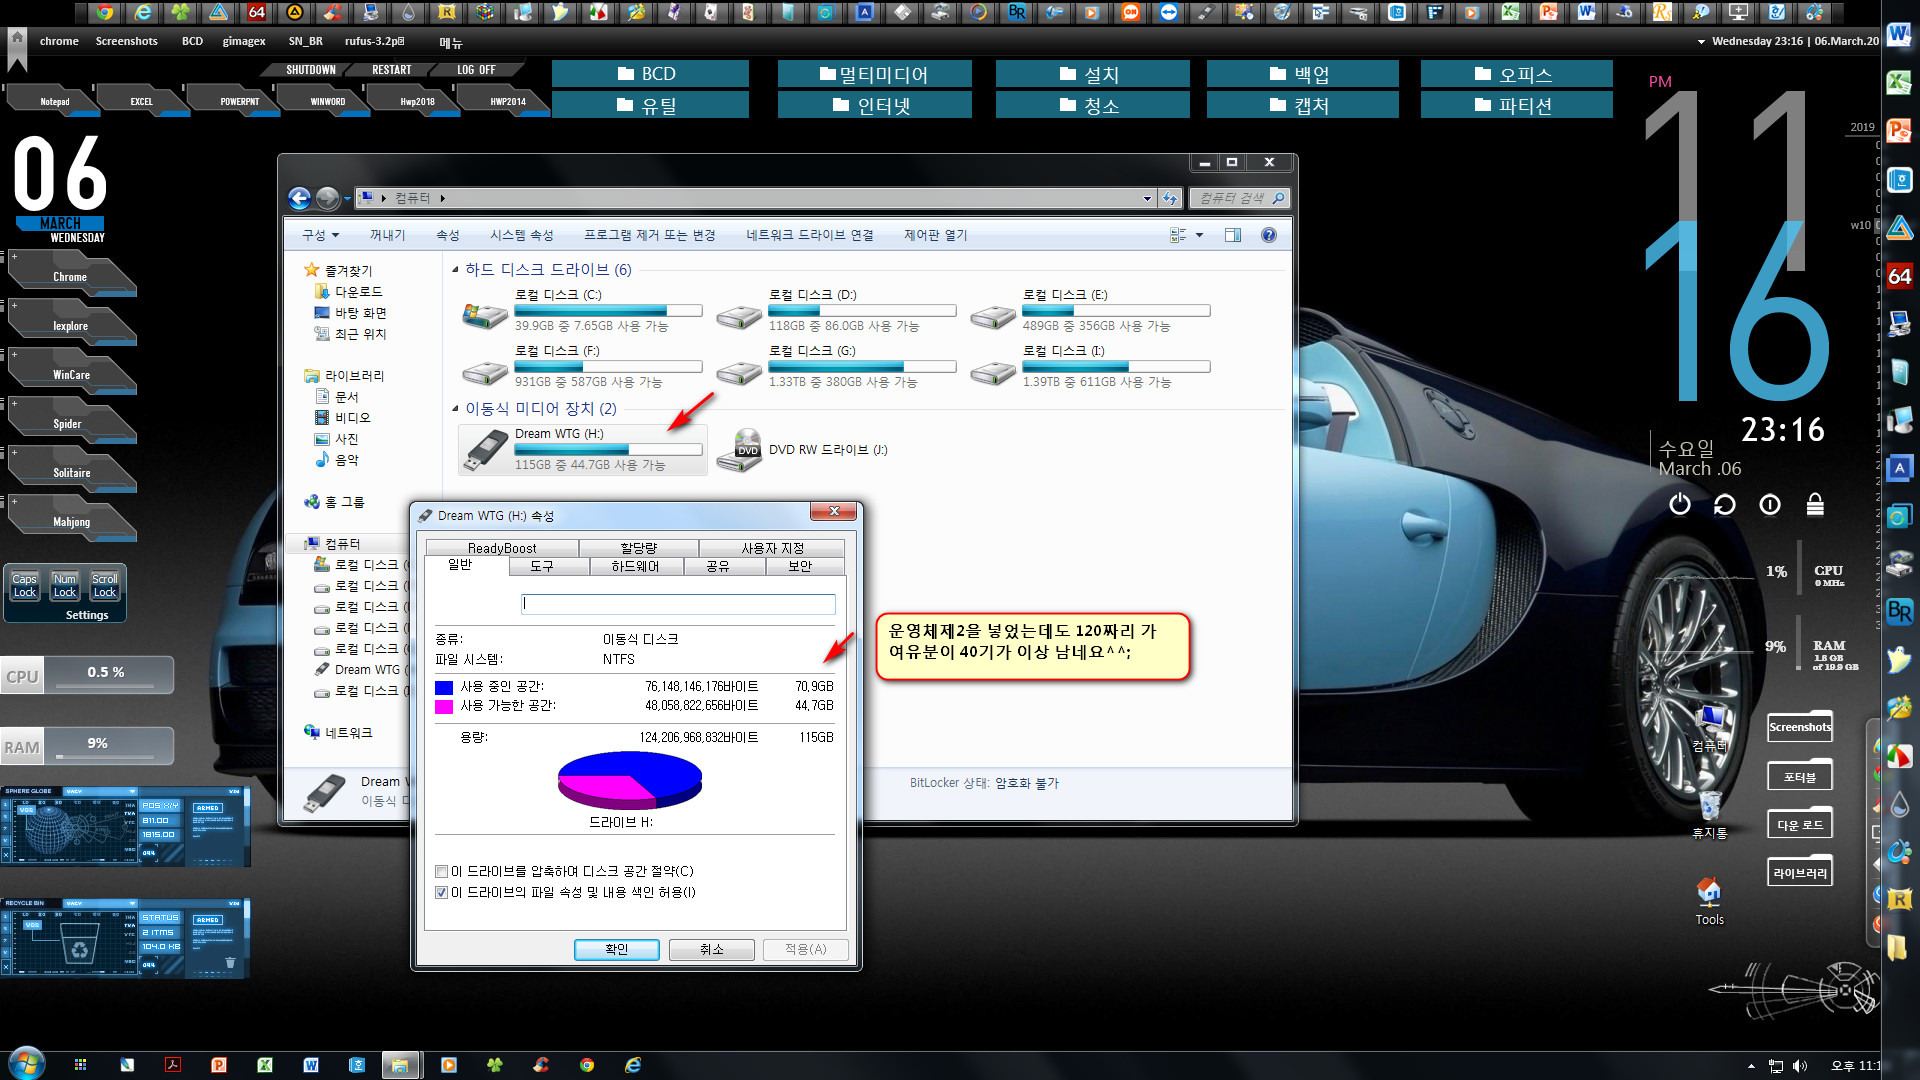Image resolution: width=1920 pixels, height=1080 pixels.
Task: Toggle the preview pane icon in Explorer
Action: tap(1233, 235)
